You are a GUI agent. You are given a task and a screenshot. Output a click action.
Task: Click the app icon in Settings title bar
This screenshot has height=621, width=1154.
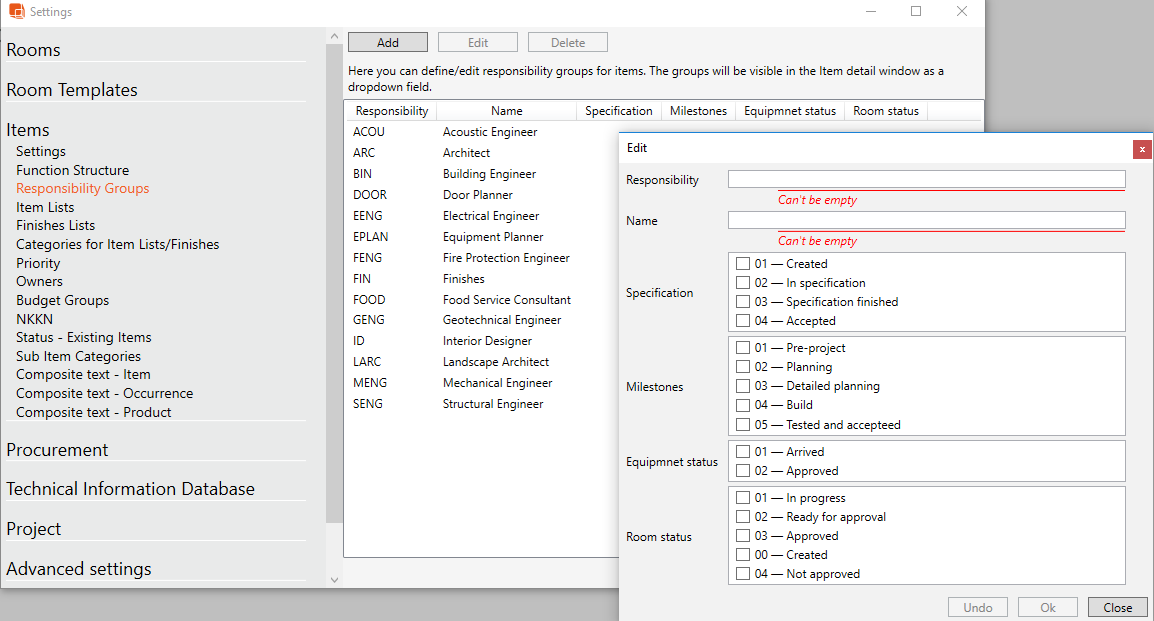tap(16, 11)
